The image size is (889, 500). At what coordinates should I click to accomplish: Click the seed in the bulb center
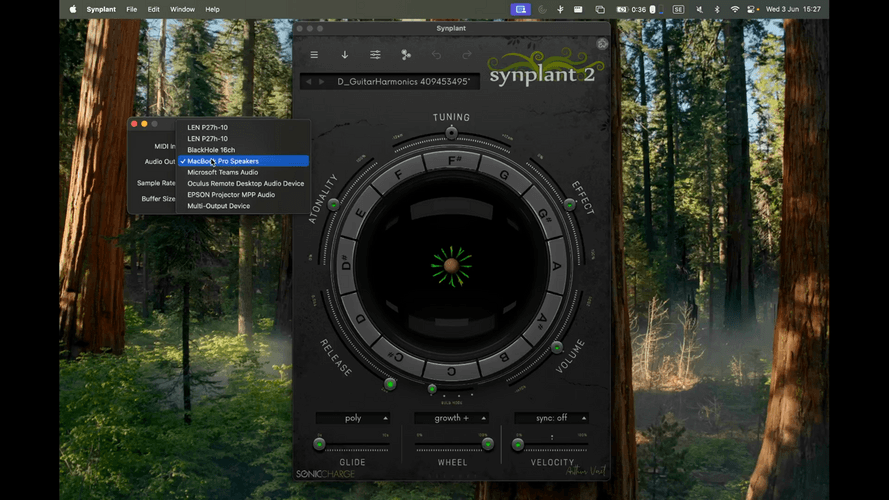pyautogui.click(x=451, y=265)
